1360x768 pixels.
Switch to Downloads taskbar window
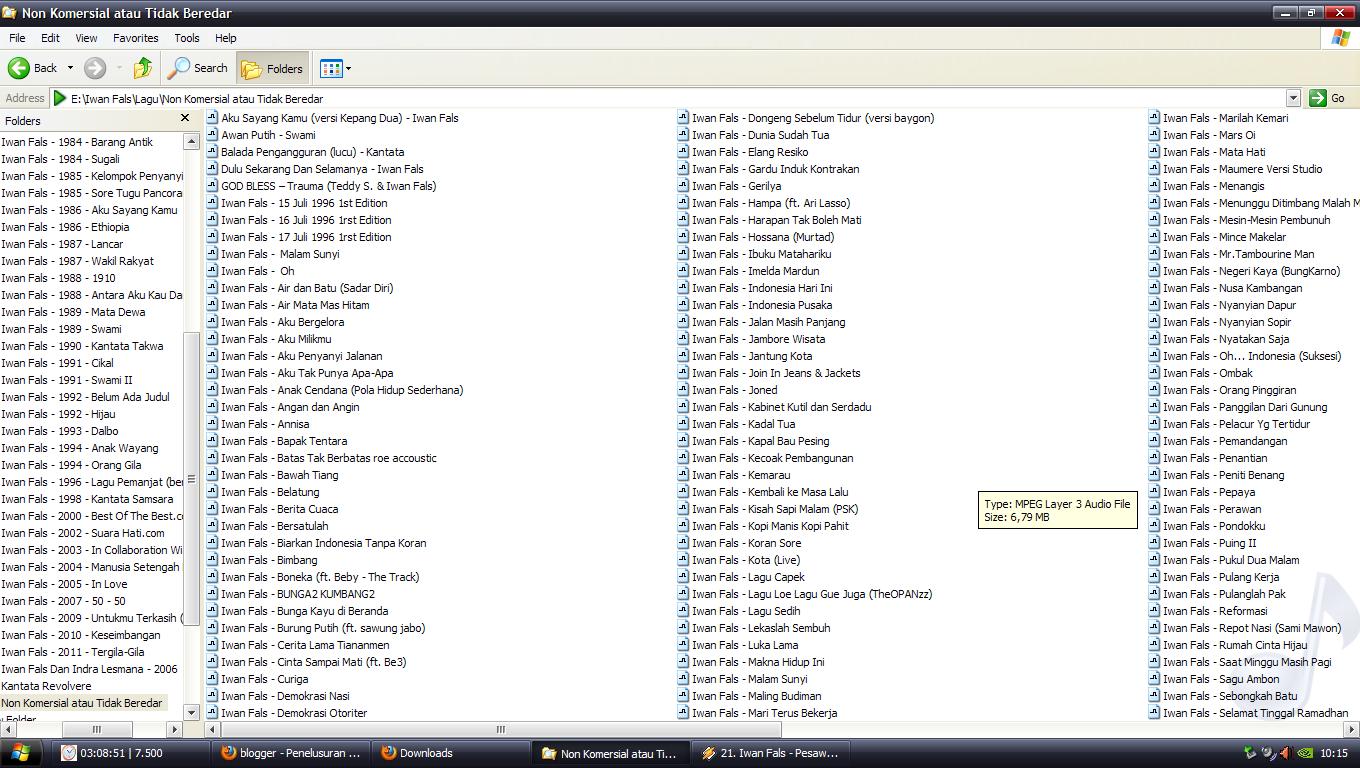452,753
